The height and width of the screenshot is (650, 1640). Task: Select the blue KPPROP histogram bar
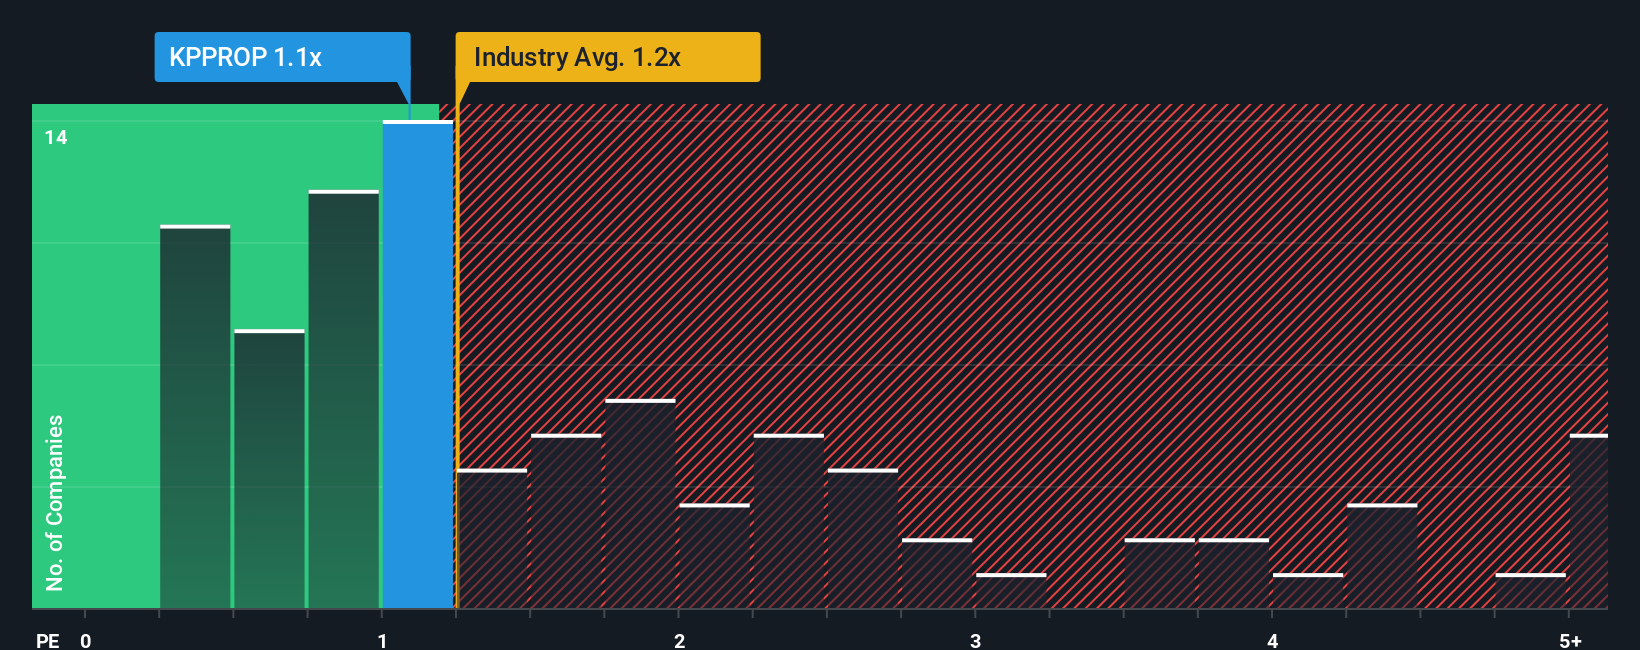(x=418, y=365)
